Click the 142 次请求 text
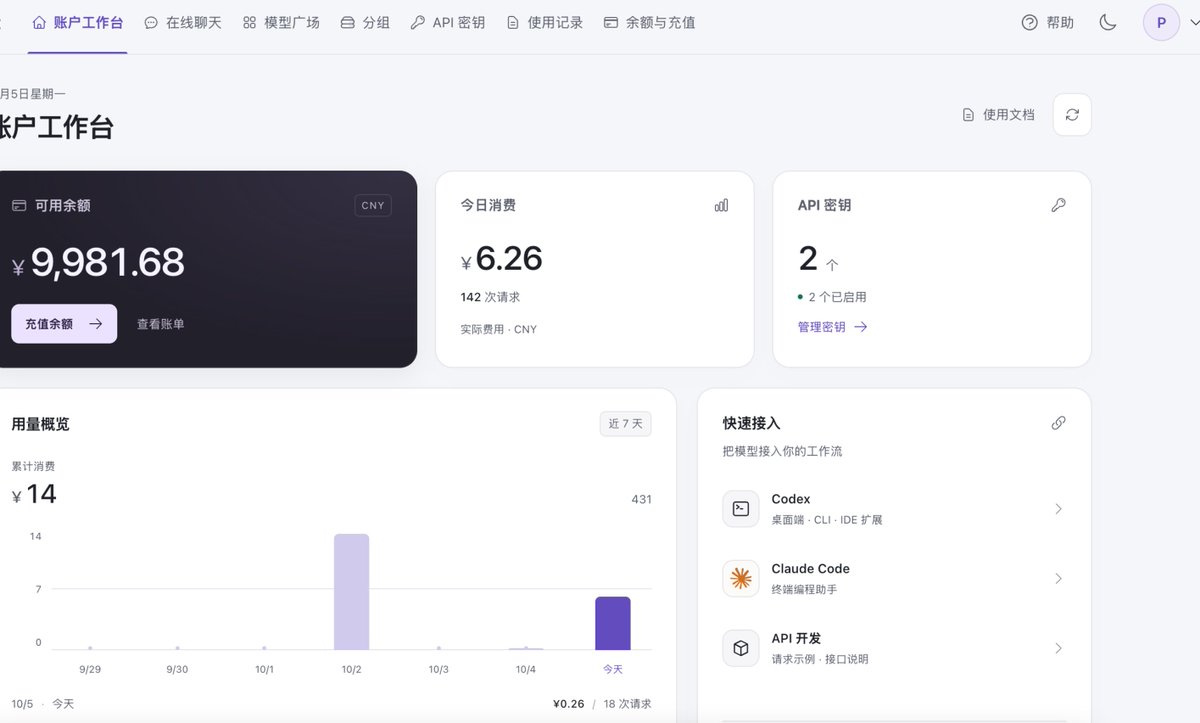Screen dimensions: 1200x723 490,297
